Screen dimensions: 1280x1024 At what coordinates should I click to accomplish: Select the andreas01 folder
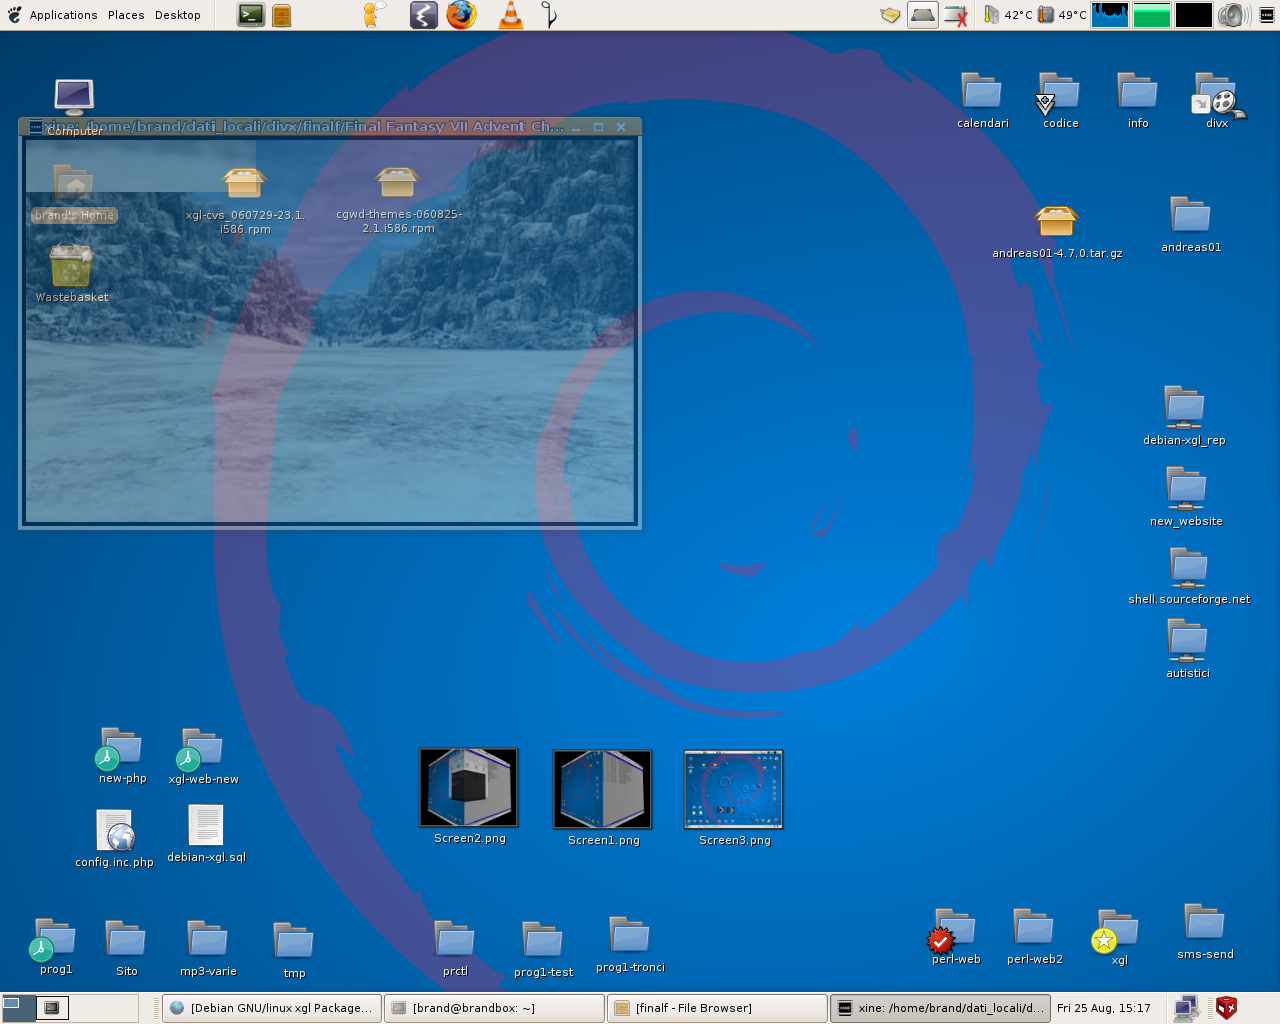1191,224
